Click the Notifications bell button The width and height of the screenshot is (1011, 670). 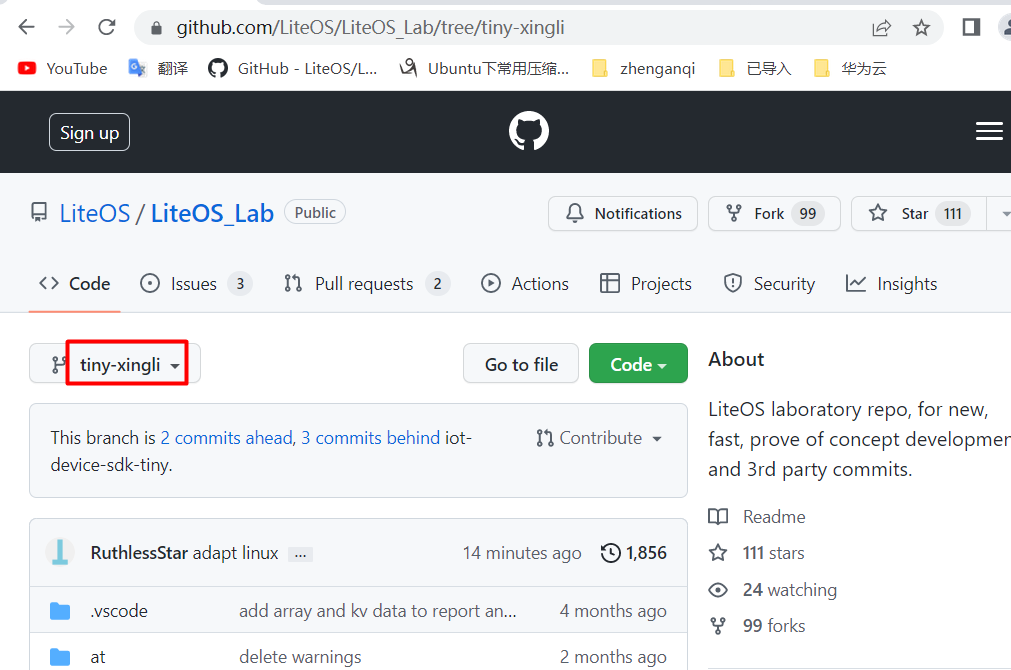(623, 213)
